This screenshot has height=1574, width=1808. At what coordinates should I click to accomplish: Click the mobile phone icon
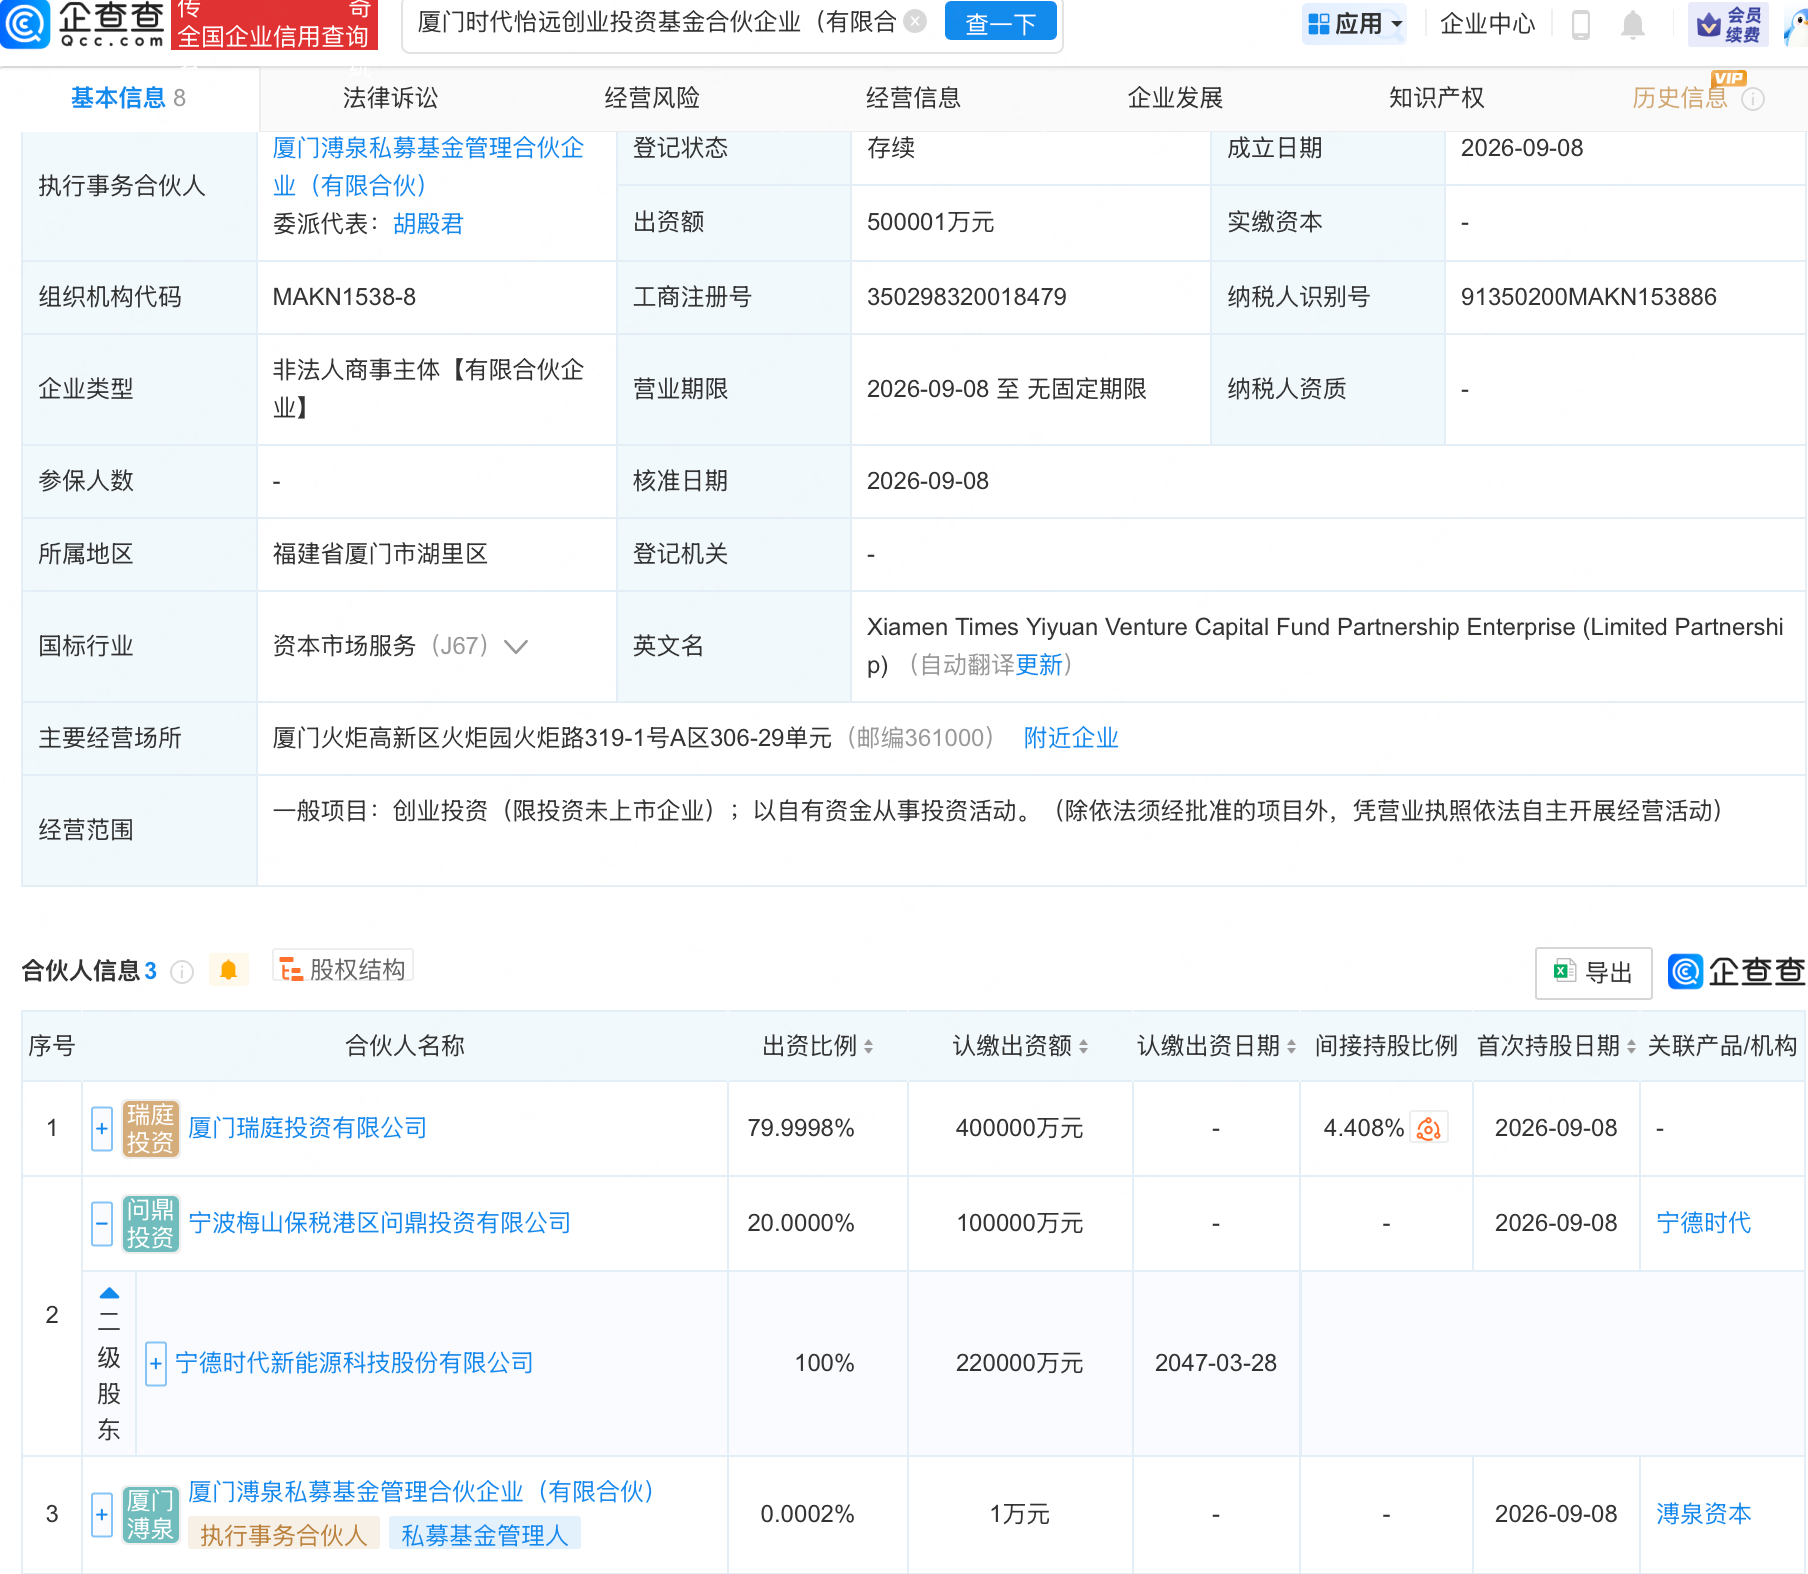[1581, 24]
